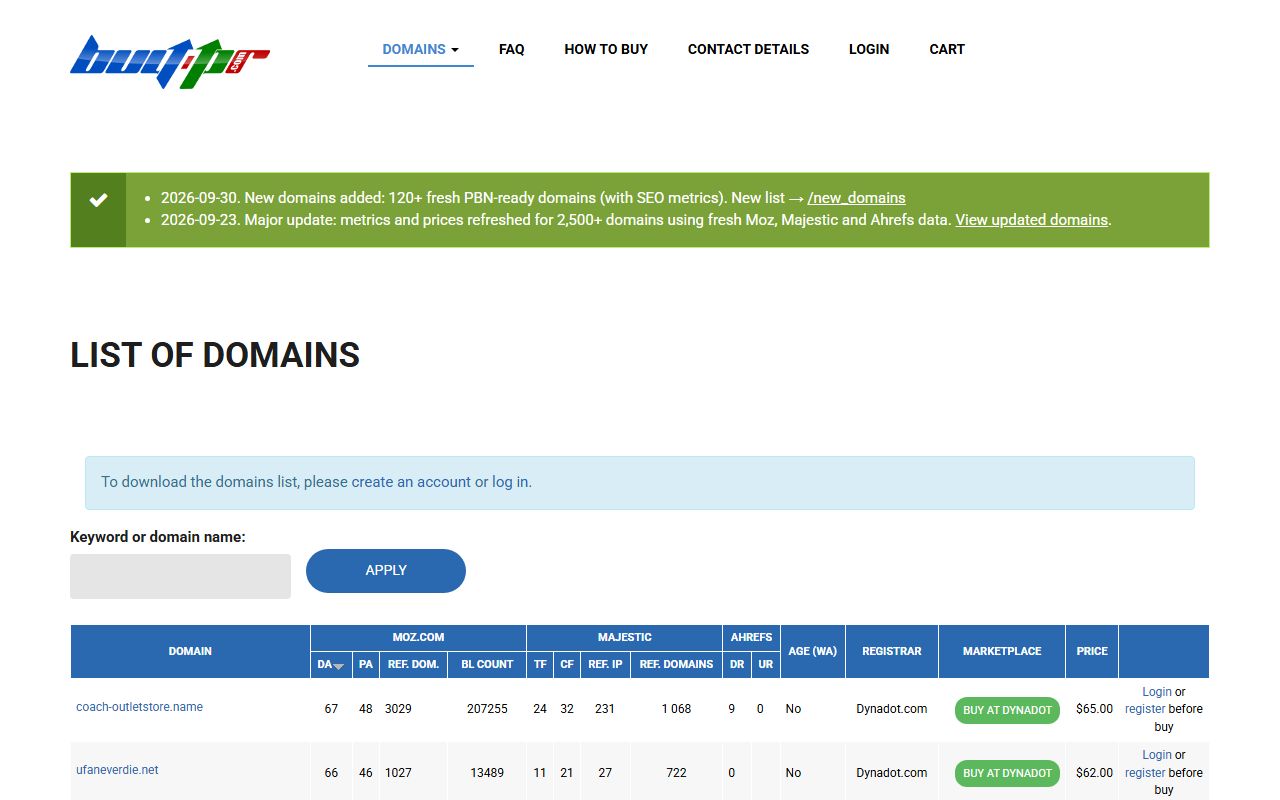Buy coach-outletstore.name at Dynadot
Image resolution: width=1280 pixels, height=800 pixels.
[1007, 710]
